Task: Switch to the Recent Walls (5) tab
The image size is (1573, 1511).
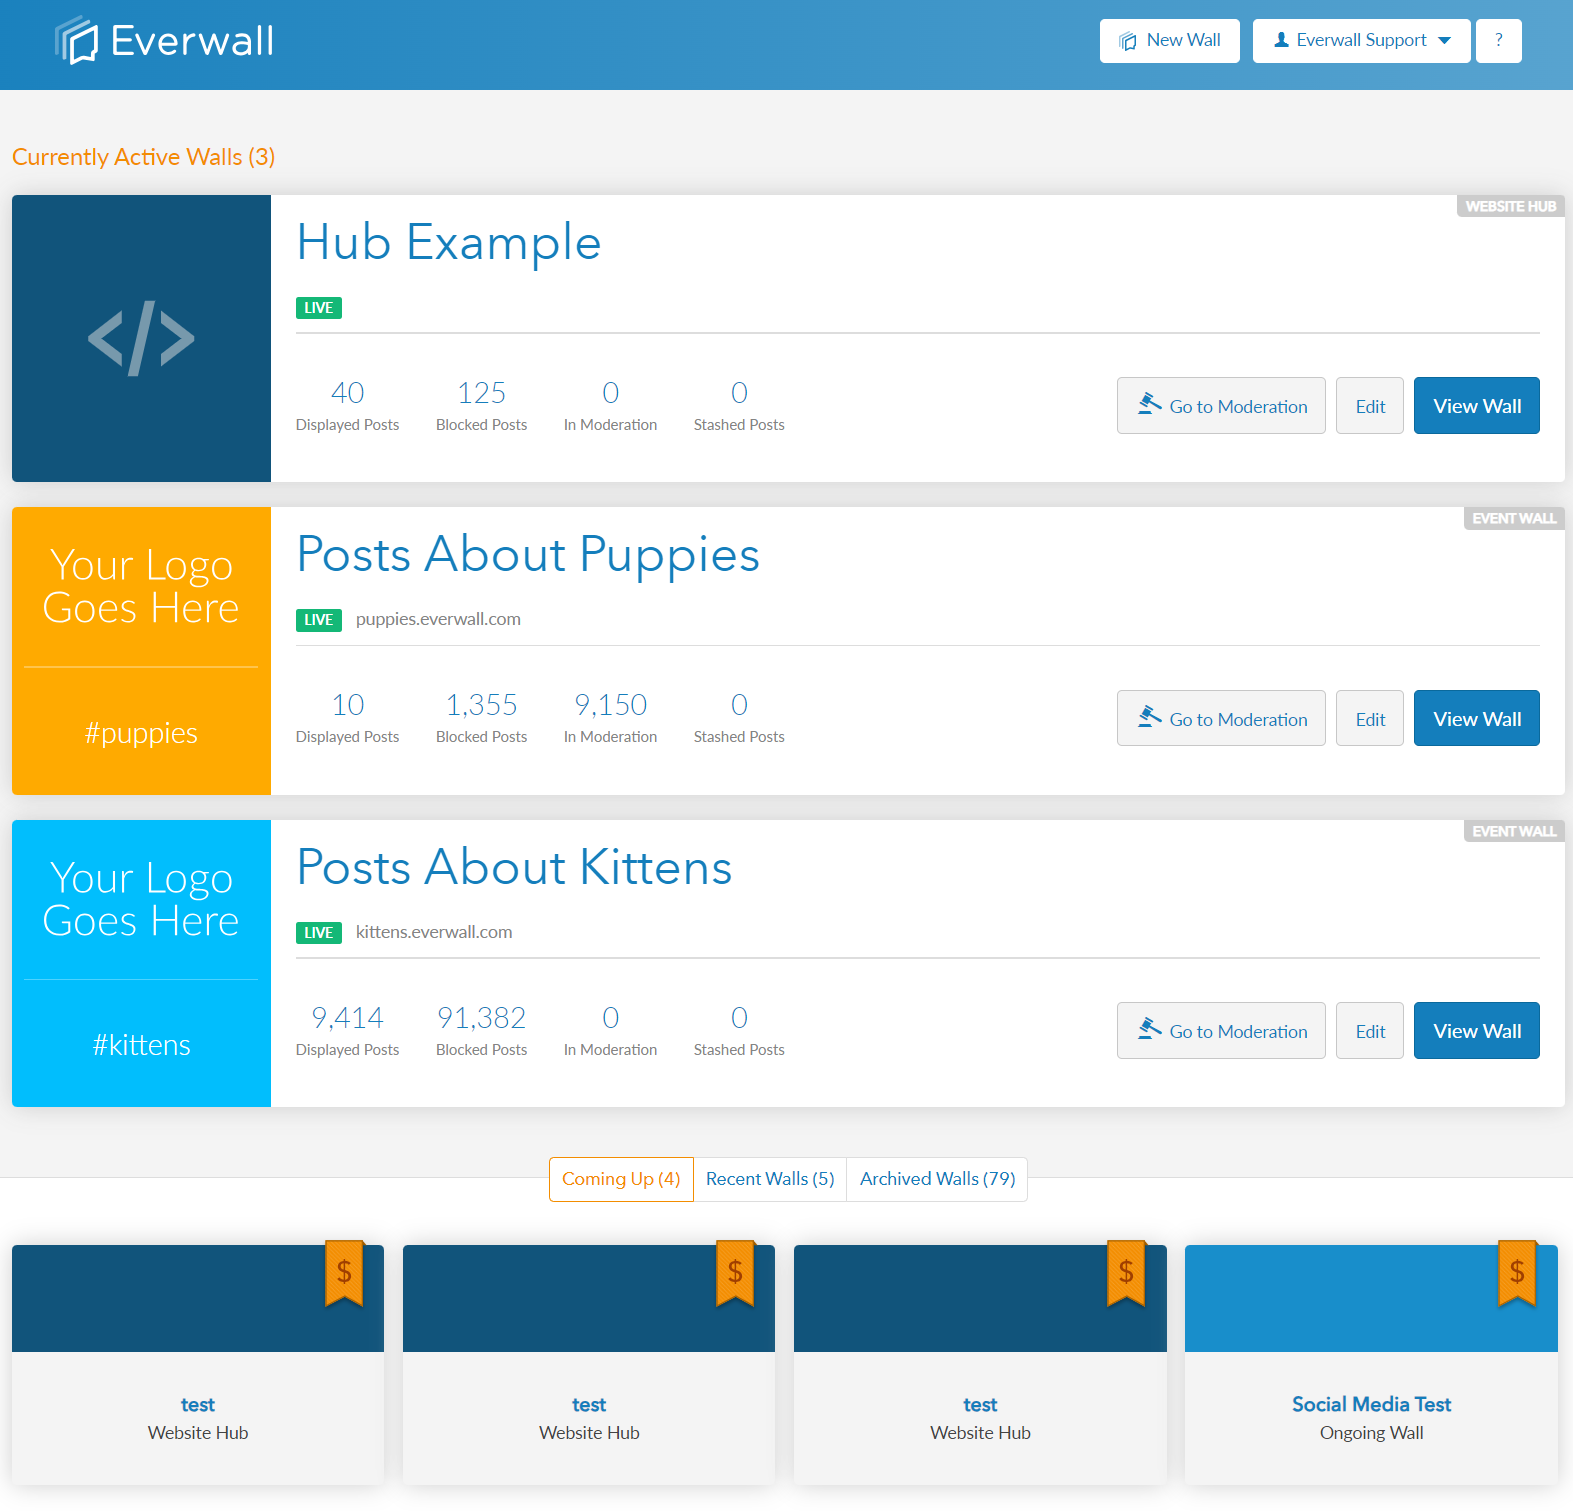Action: 770,1179
